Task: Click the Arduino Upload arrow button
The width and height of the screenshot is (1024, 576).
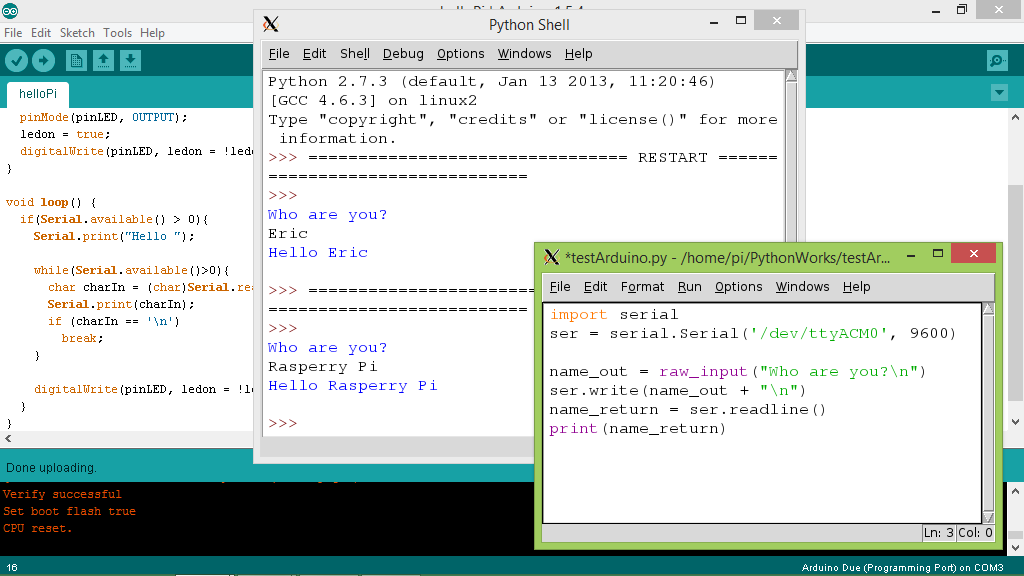Action: [44, 61]
